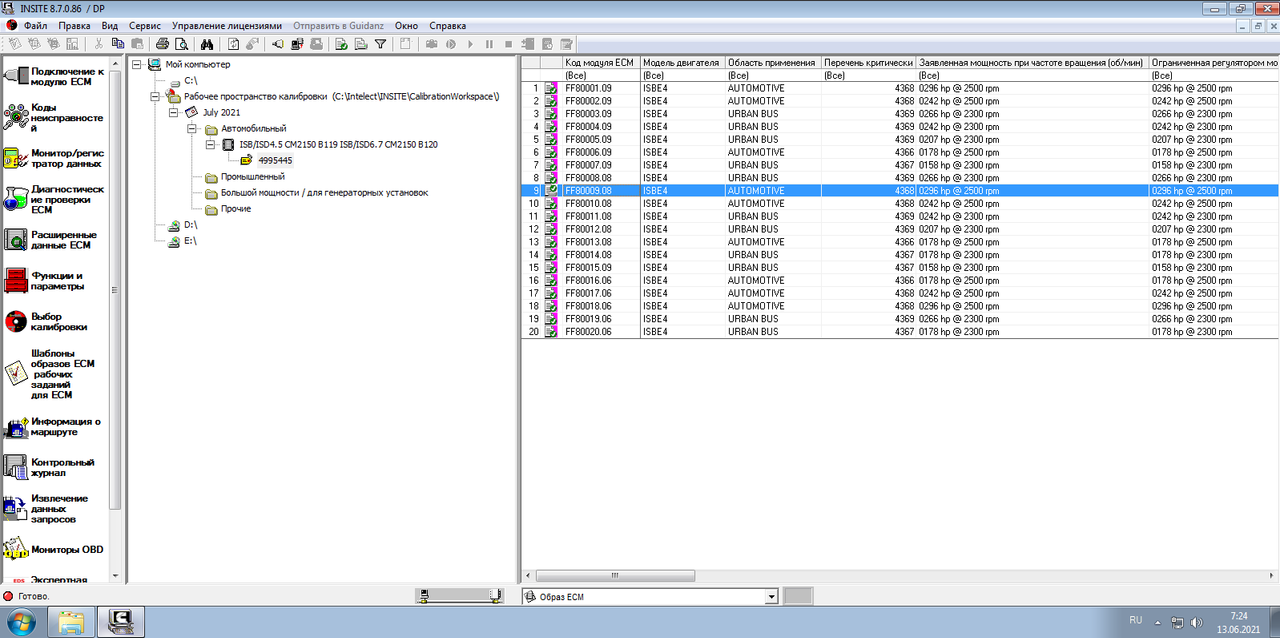Open the Вид menu

[x=110, y=25]
